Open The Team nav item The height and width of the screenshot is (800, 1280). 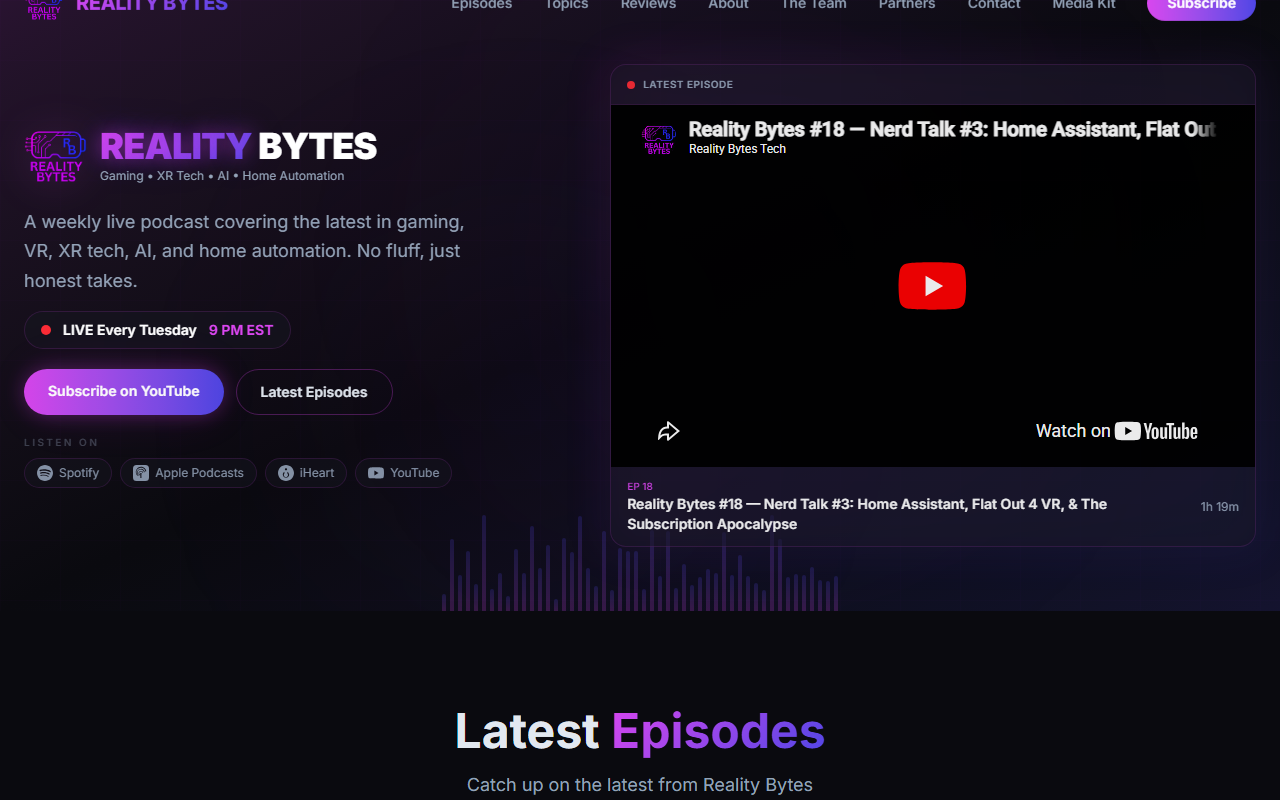tap(813, 5)
